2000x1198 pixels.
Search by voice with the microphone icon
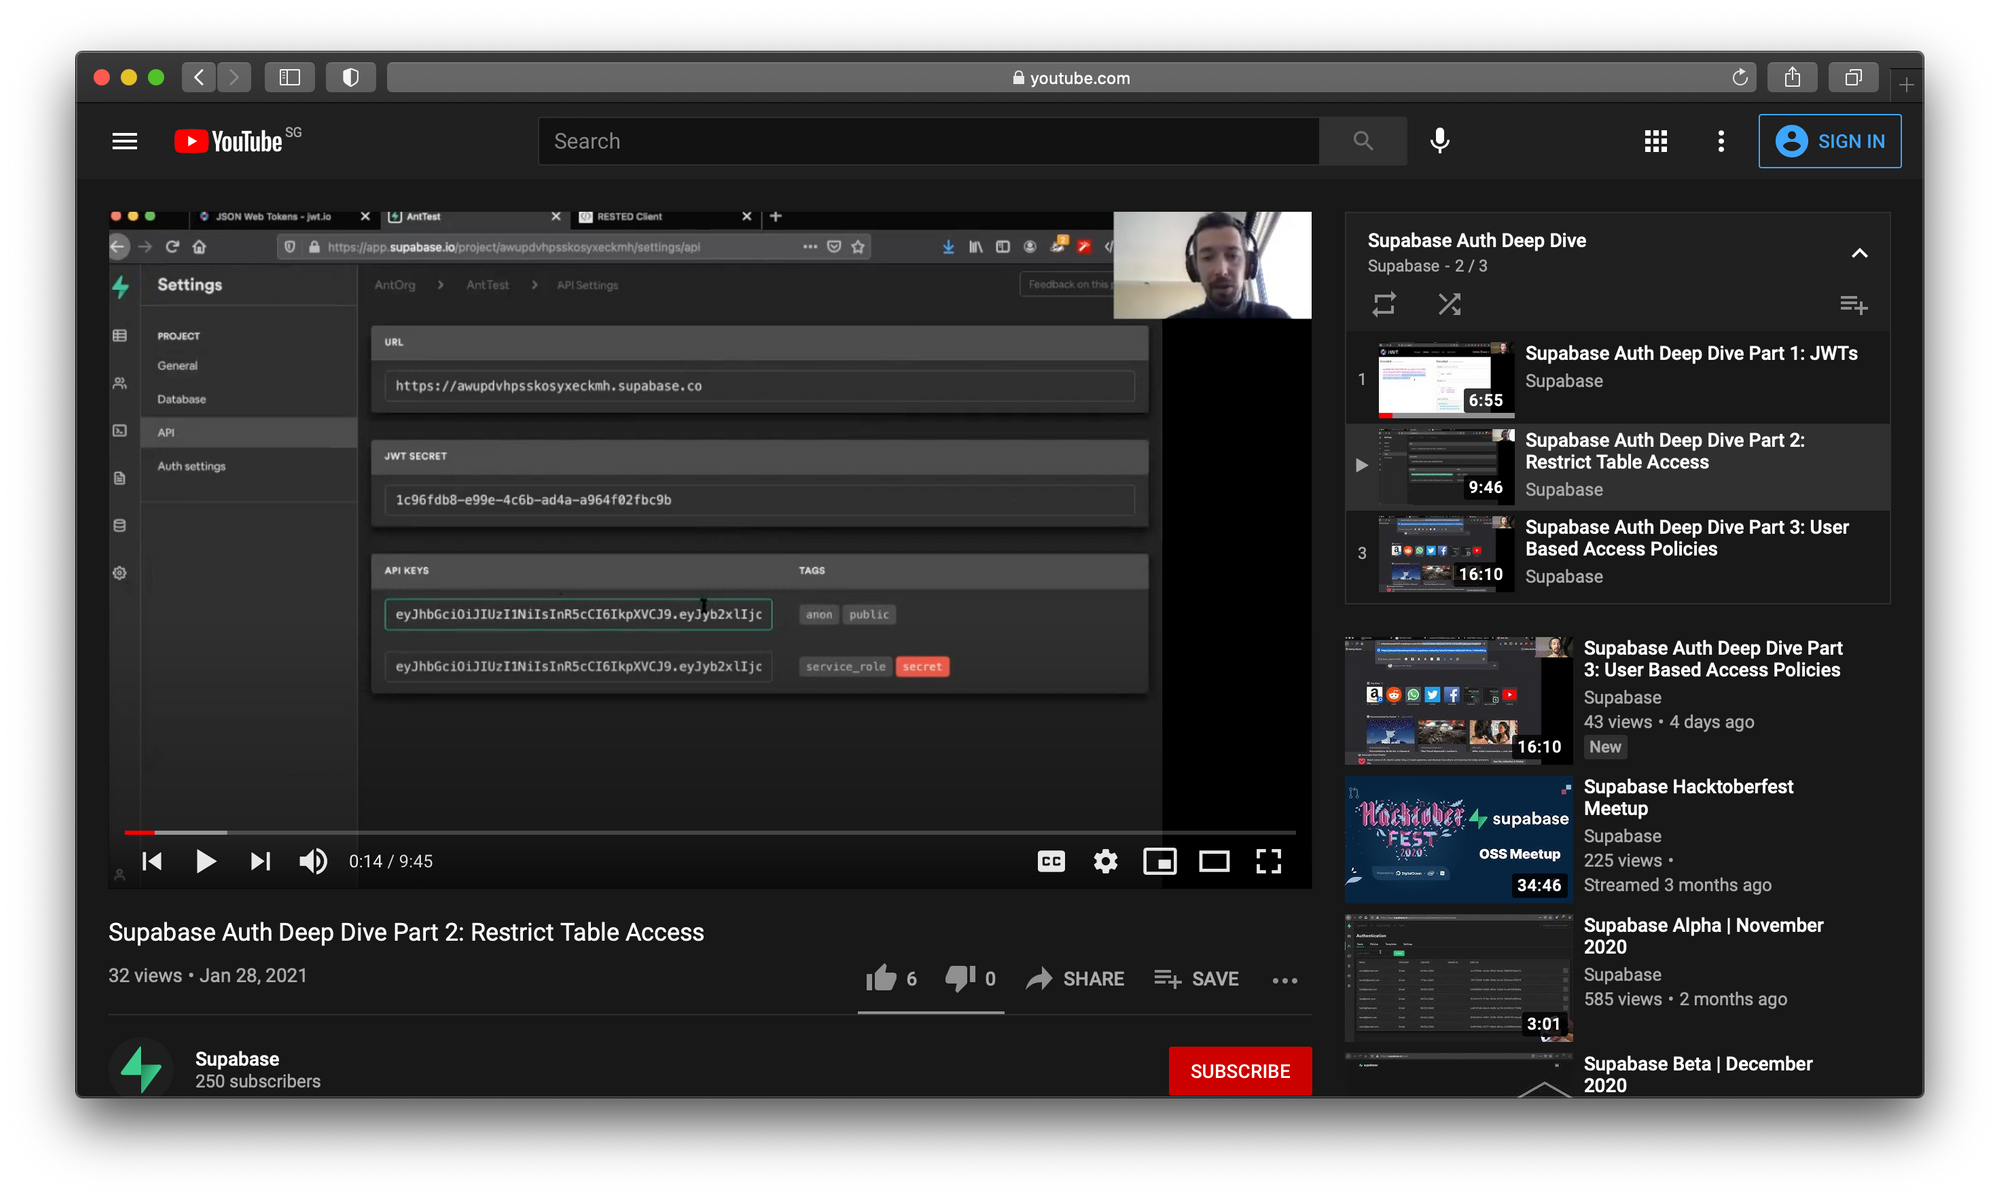pos(1439,141)
